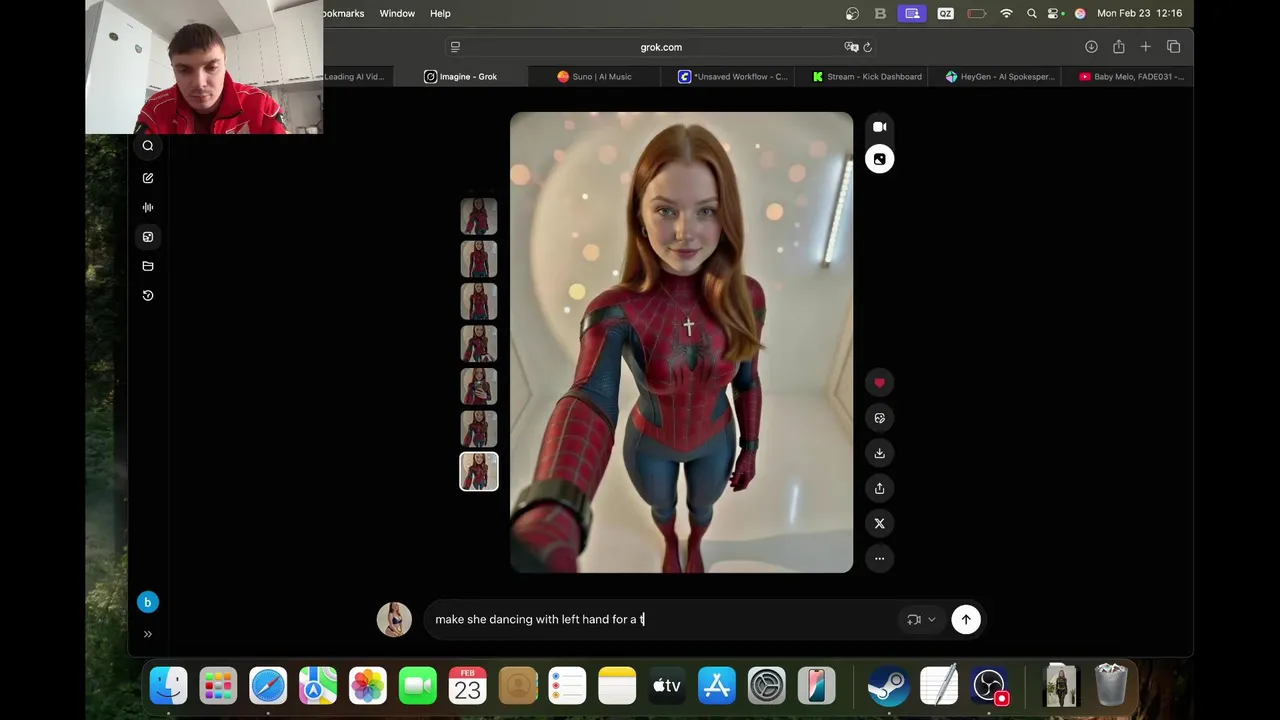Open Control Center in the menu bar
Image resolution: width=1280 pixels, height=720 pixels.
click(1054, 13)
